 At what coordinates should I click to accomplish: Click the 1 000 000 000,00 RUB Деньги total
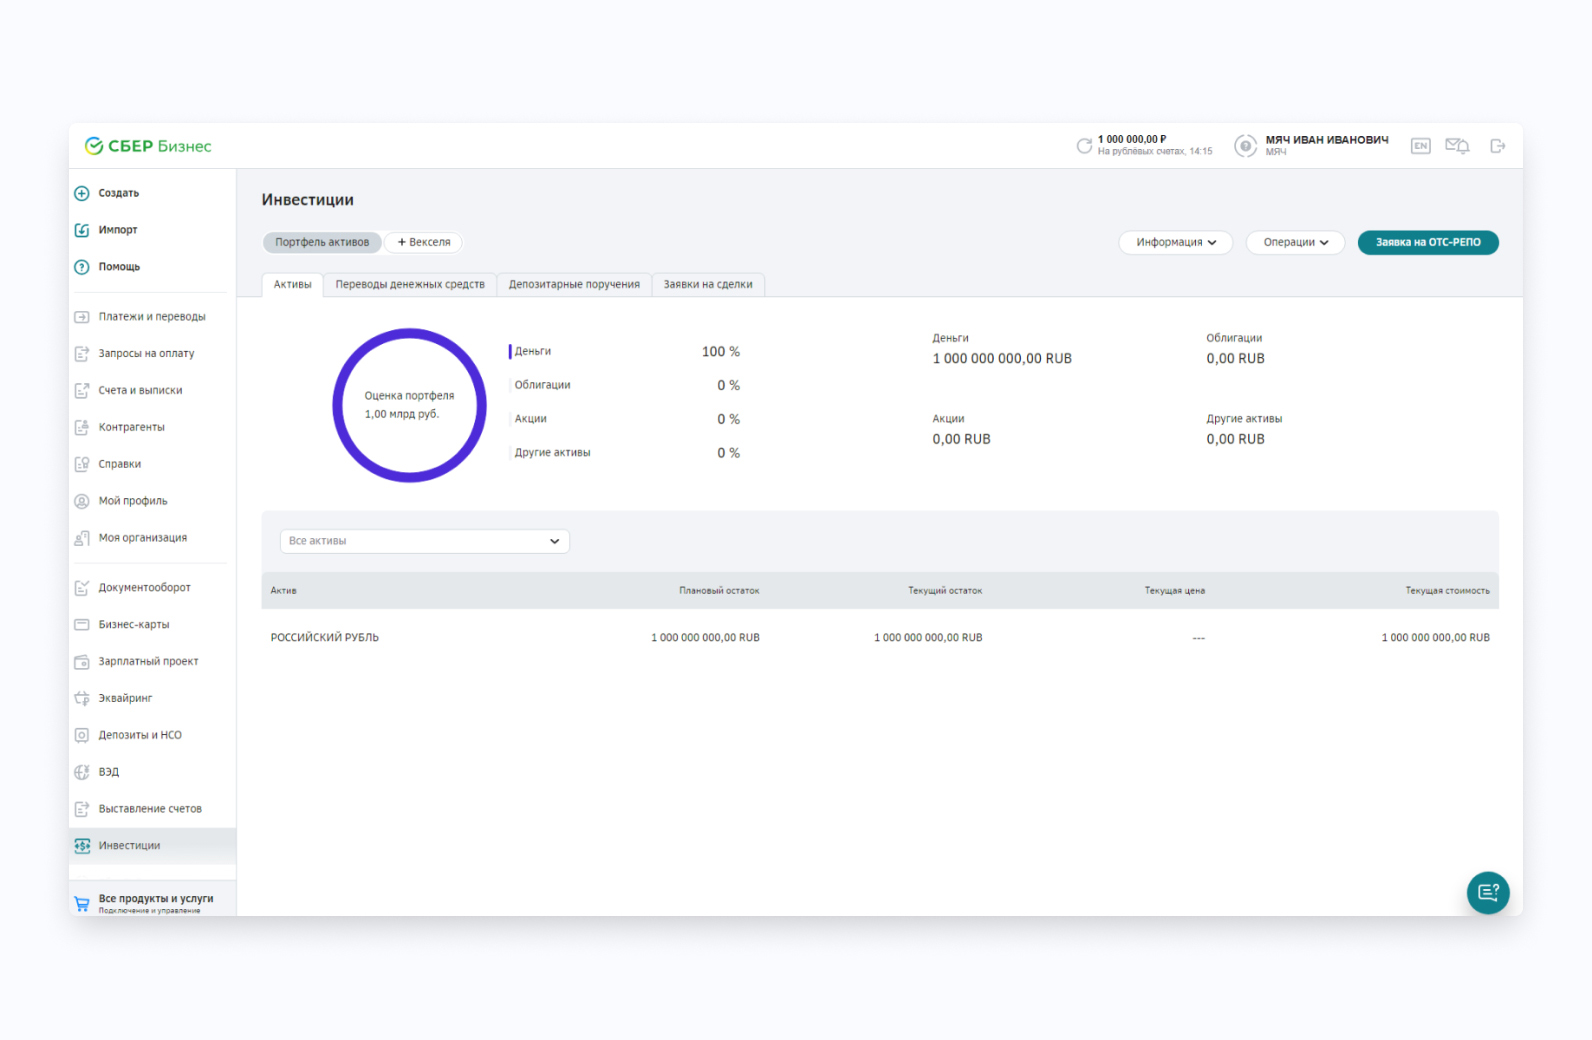point(1002,359)
